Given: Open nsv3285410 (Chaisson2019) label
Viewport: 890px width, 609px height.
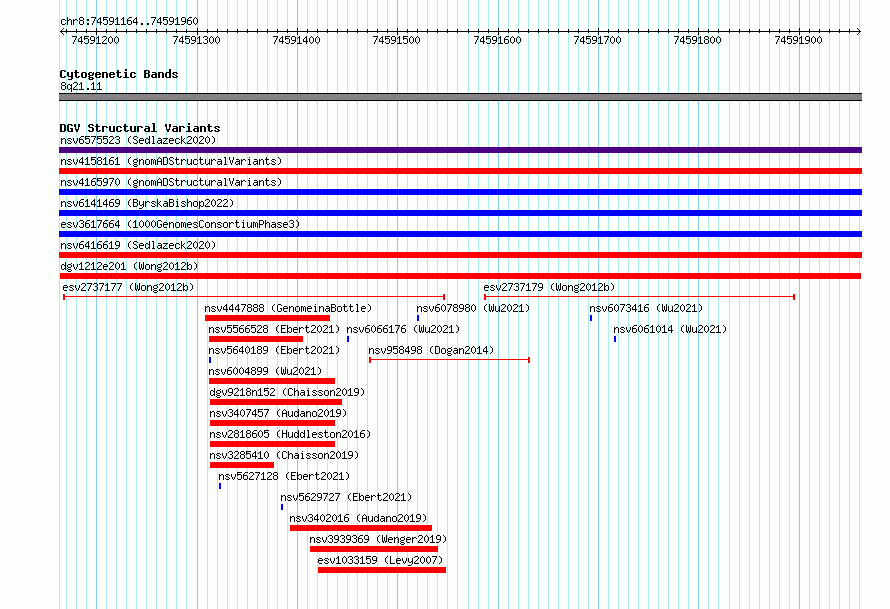Looking at the screenshot, I should coord(284,455).
